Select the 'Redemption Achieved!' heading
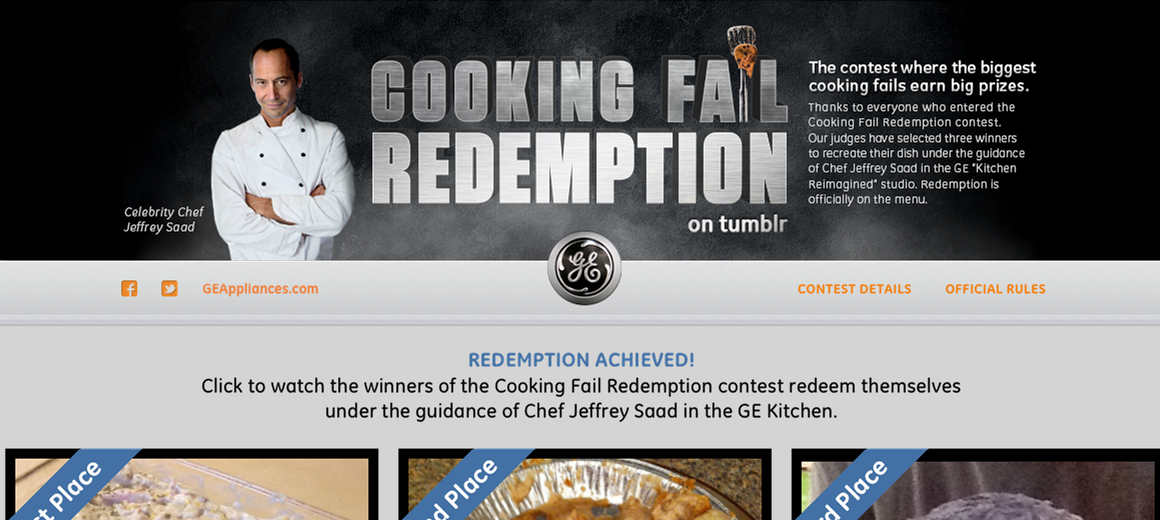 click(581, 360)
